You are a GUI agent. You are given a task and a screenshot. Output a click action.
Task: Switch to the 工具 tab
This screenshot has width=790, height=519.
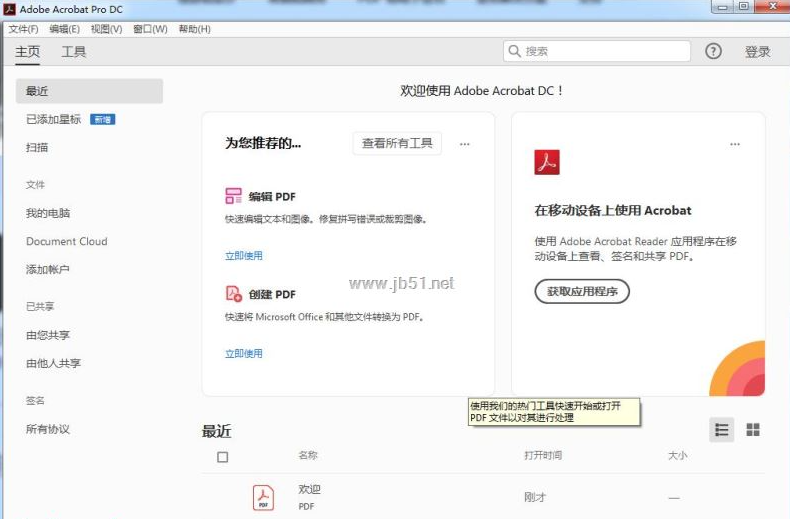[74, 52]
